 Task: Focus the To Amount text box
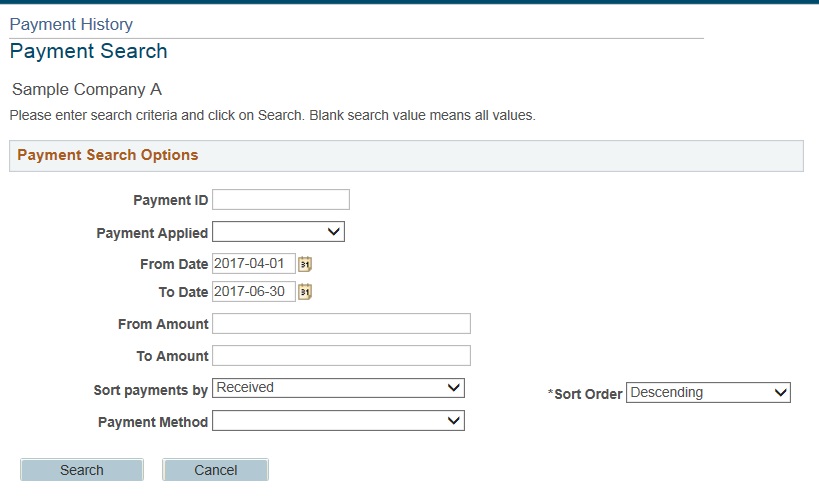tap(342, 356)
